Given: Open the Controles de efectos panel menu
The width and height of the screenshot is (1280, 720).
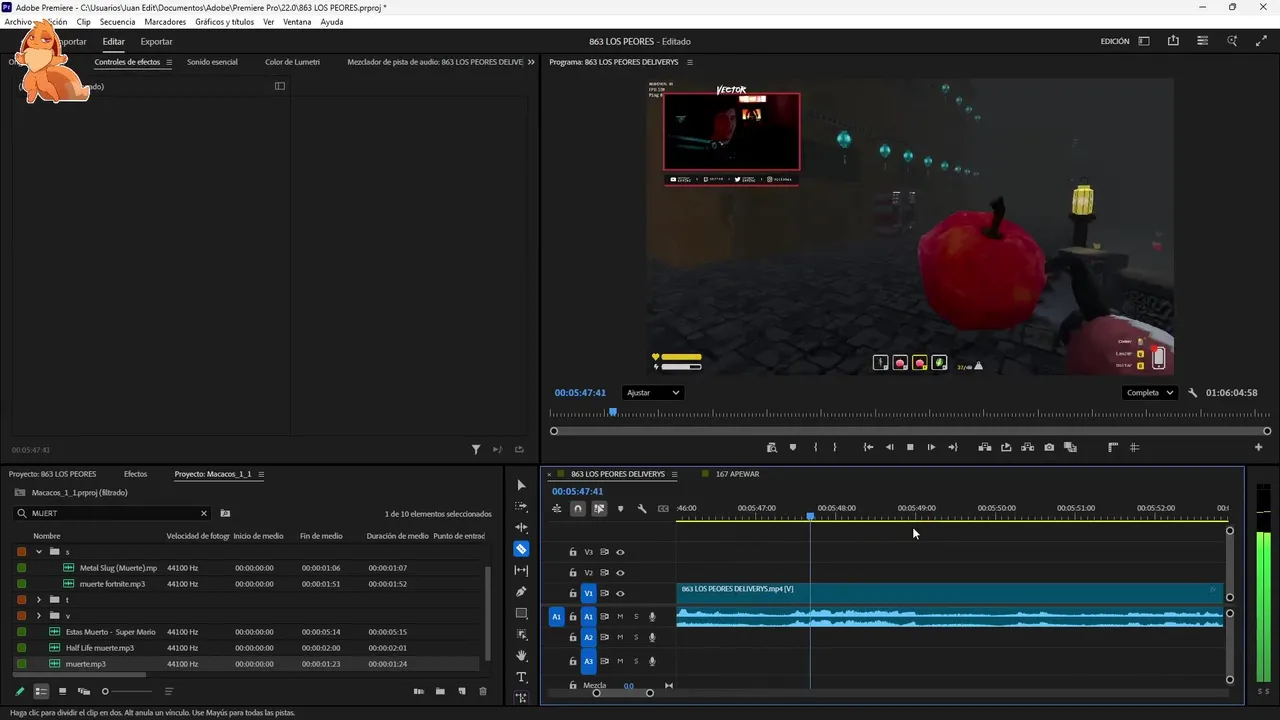Looking at the screenshot, I should 169,62.
